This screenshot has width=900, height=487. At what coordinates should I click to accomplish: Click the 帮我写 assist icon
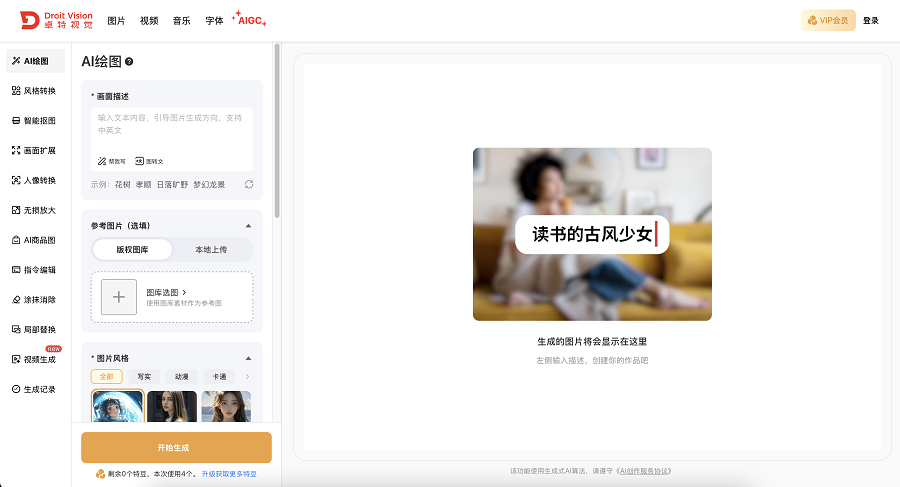click(111, 160)
